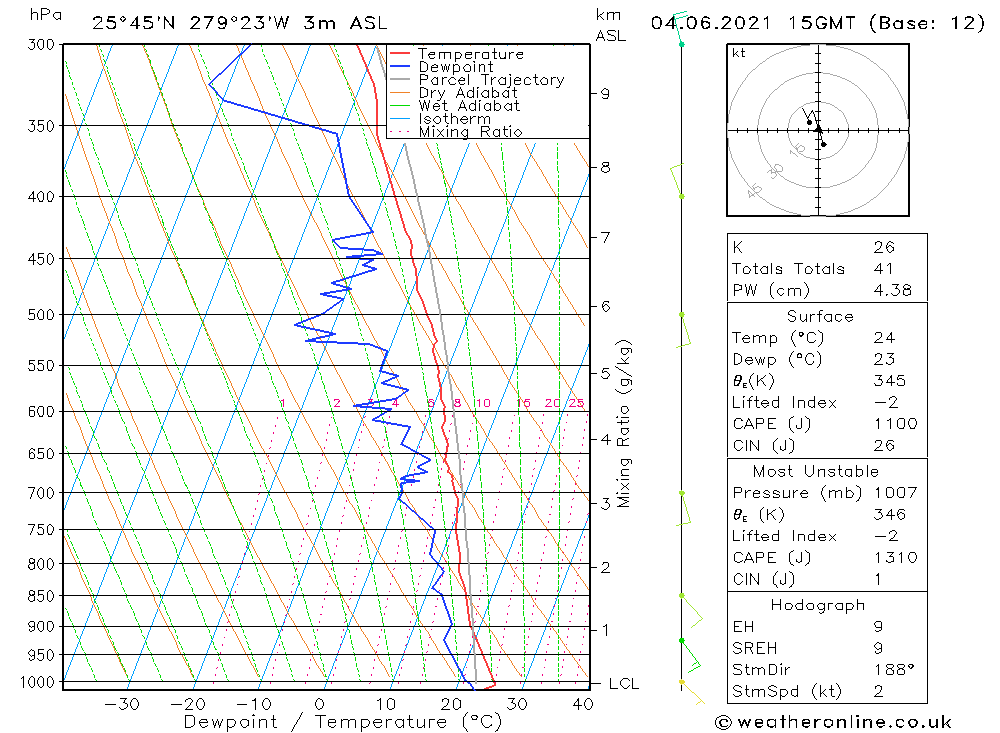1000x733 pixels.
Task: Click the red Temperature legend line
Action: (x=399, y=54)
